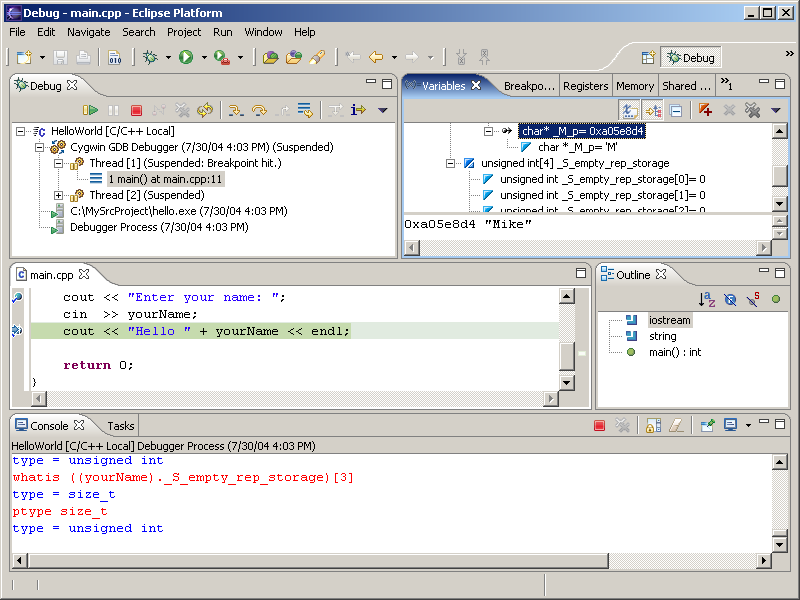Open the Run menu
The width and height of the screenshot is (800, 600).
pos(222,32)
